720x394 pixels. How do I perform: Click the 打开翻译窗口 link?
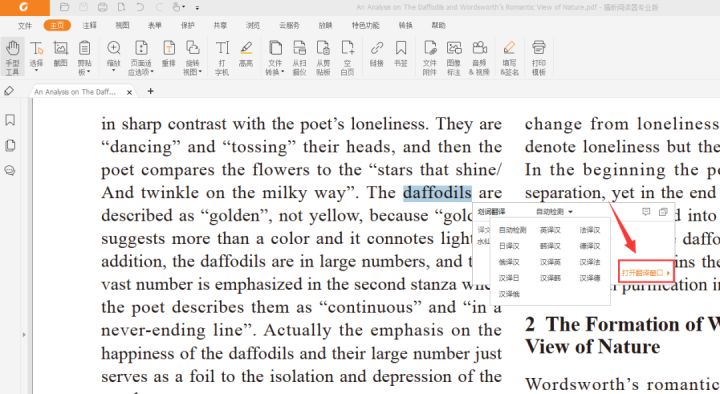(646, 273)
